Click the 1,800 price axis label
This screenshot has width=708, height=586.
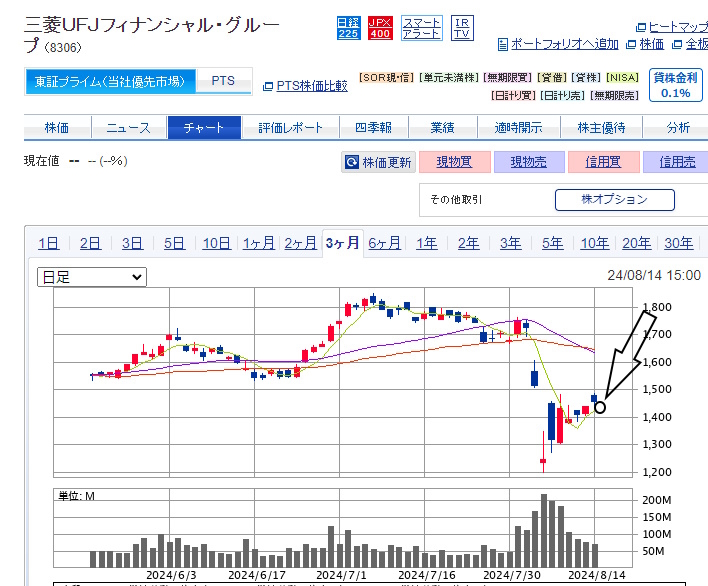(657, 307)
